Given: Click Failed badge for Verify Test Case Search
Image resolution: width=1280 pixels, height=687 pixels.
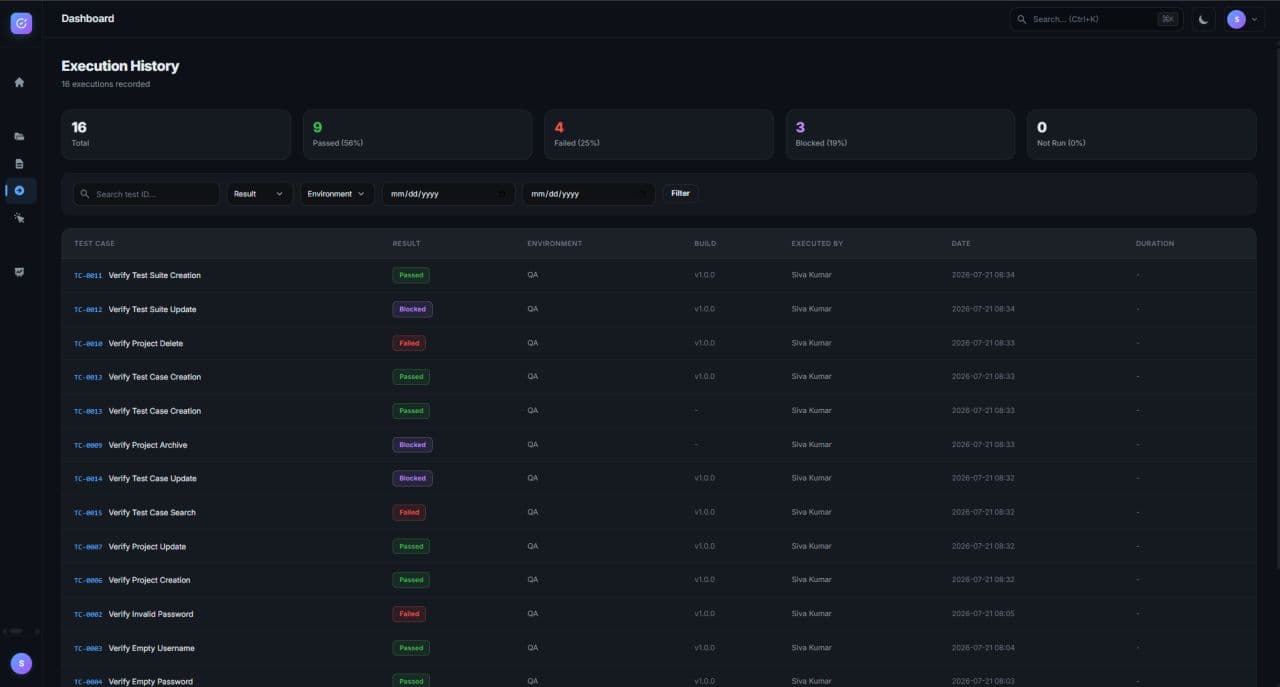Looking at the screenshot, I should [x=409, y=512].
